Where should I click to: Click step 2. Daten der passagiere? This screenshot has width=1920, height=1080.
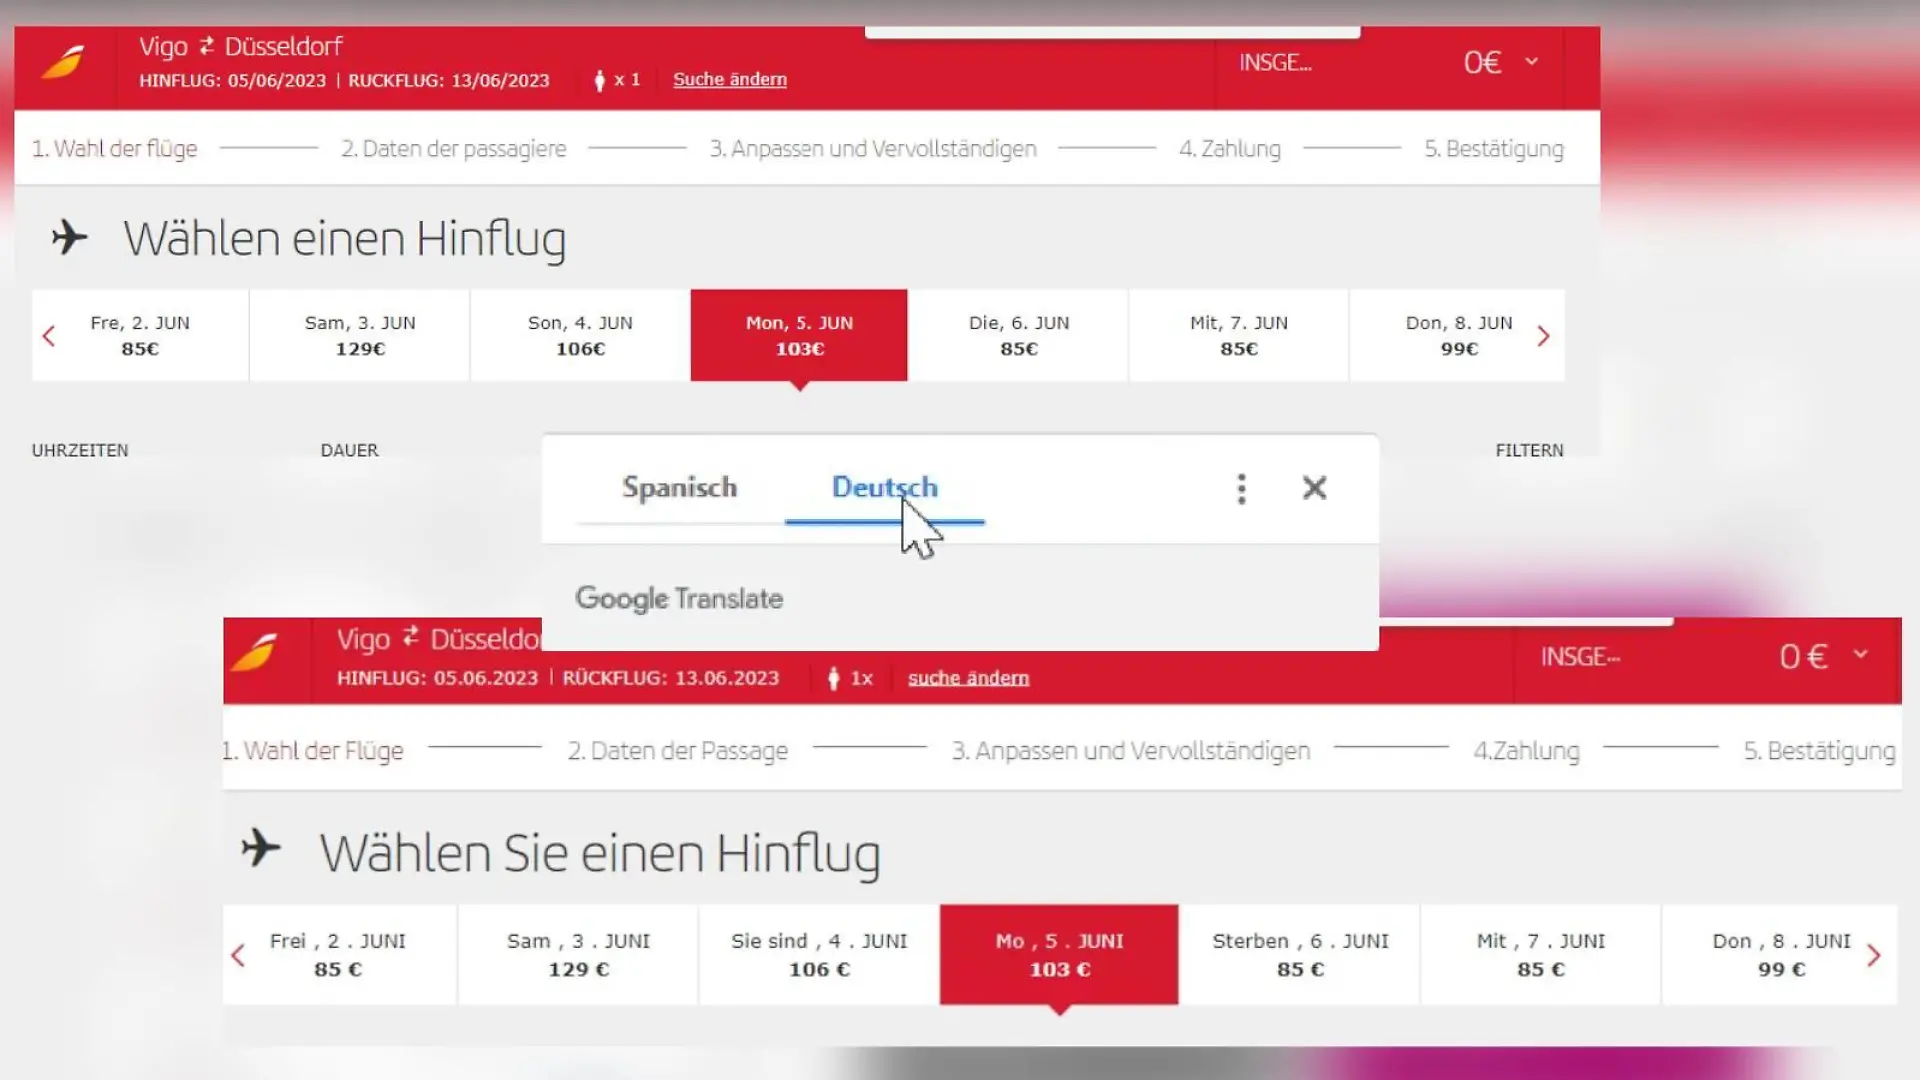pyautogui.click(x=453, y=149)
